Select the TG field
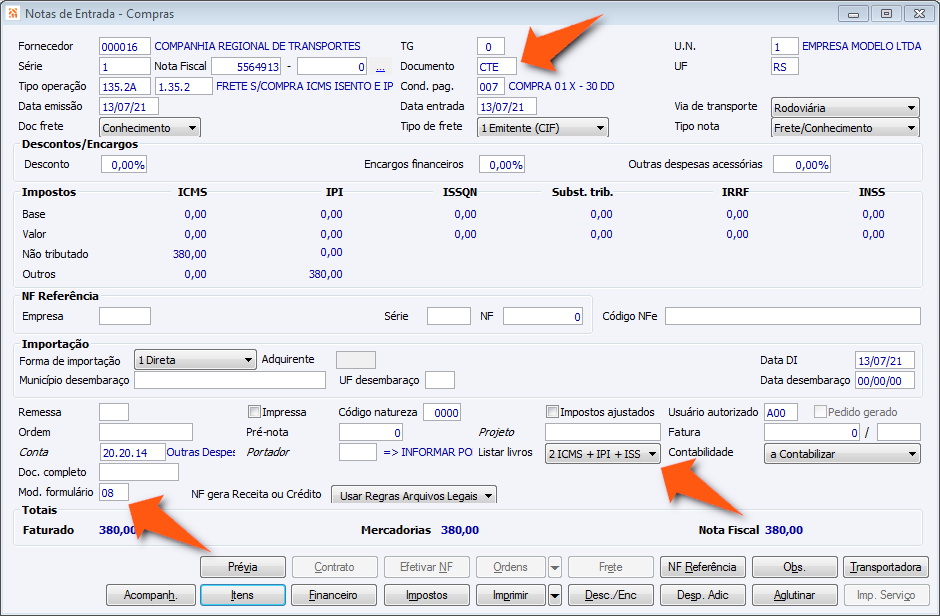 click(x=491, y=47)
